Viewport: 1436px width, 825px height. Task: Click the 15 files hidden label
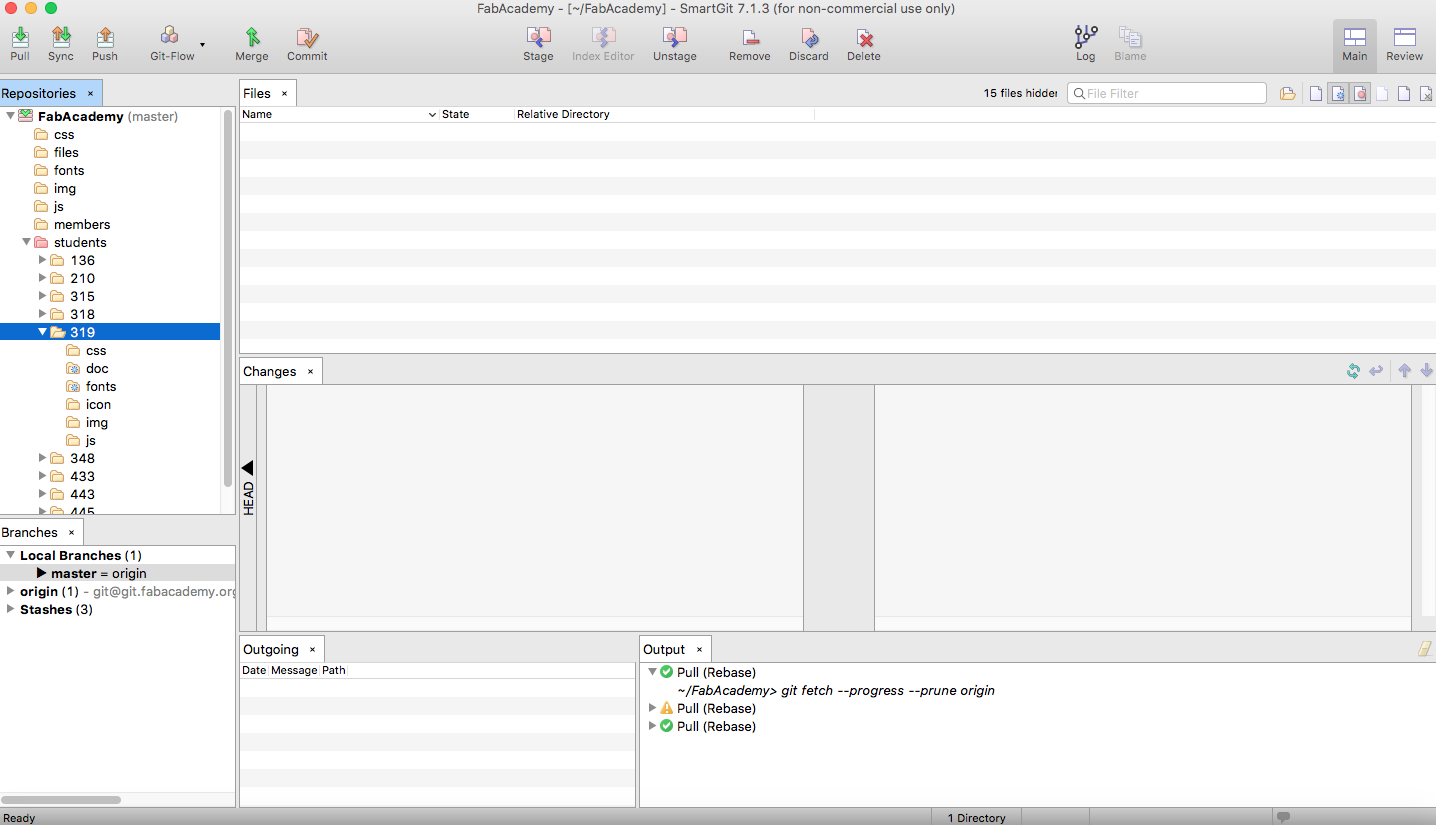pyautogui.click(x=1020, y=93)
